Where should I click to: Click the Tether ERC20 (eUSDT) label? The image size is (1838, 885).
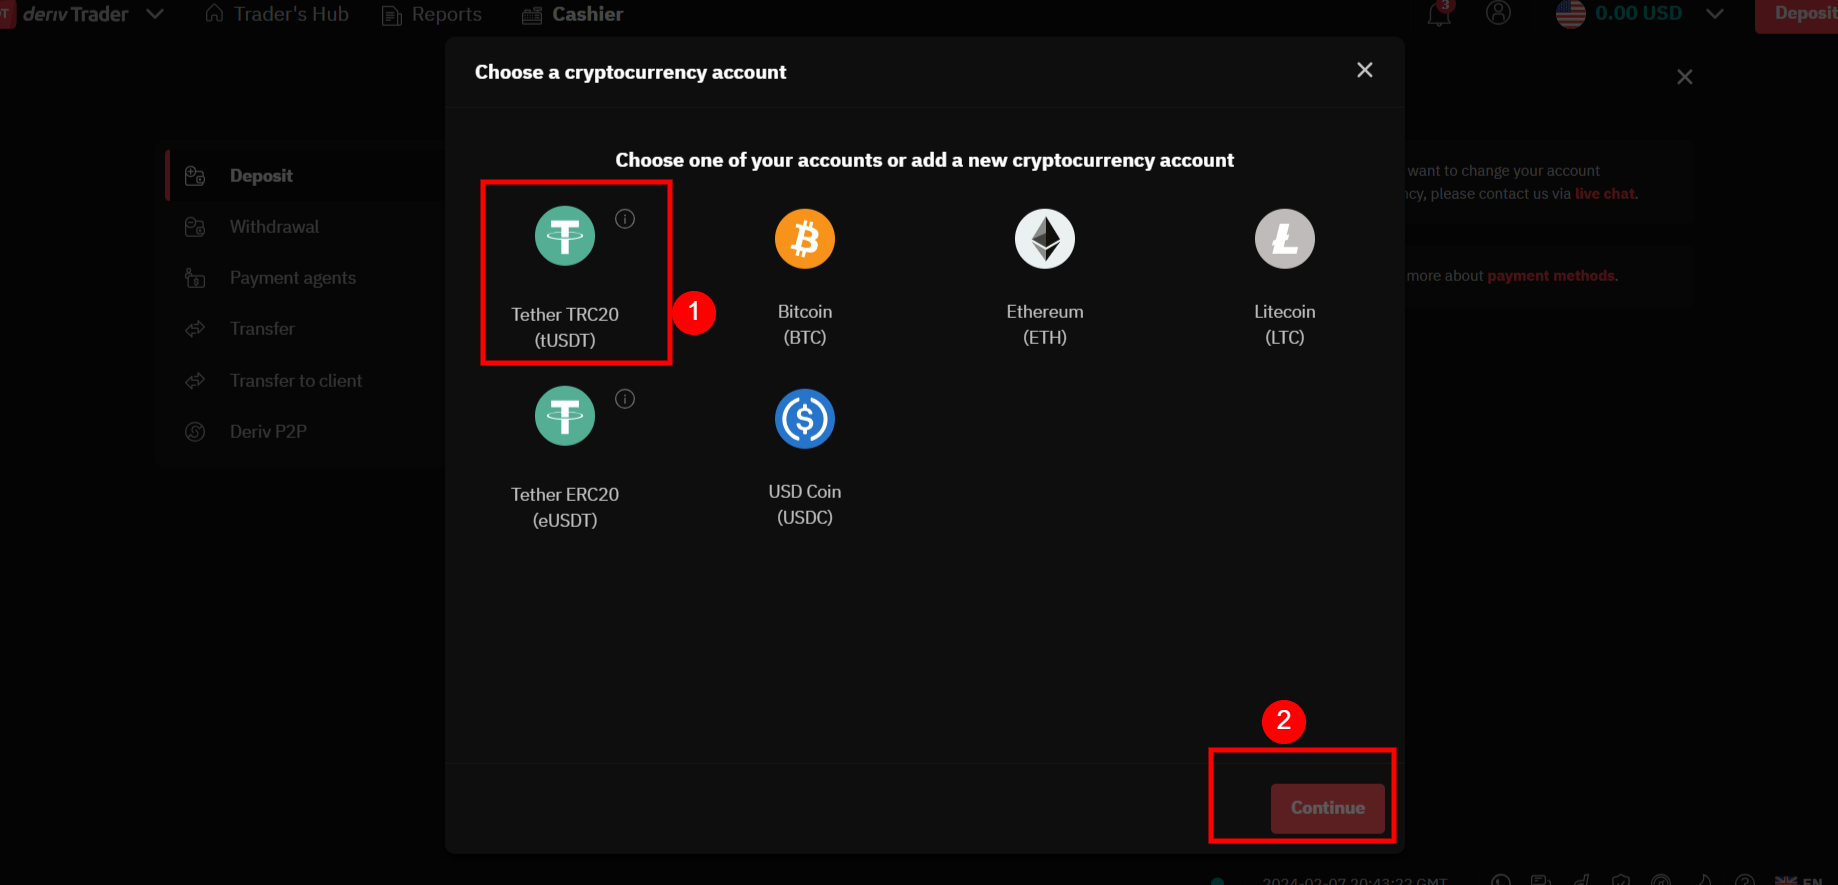(565, 507)
